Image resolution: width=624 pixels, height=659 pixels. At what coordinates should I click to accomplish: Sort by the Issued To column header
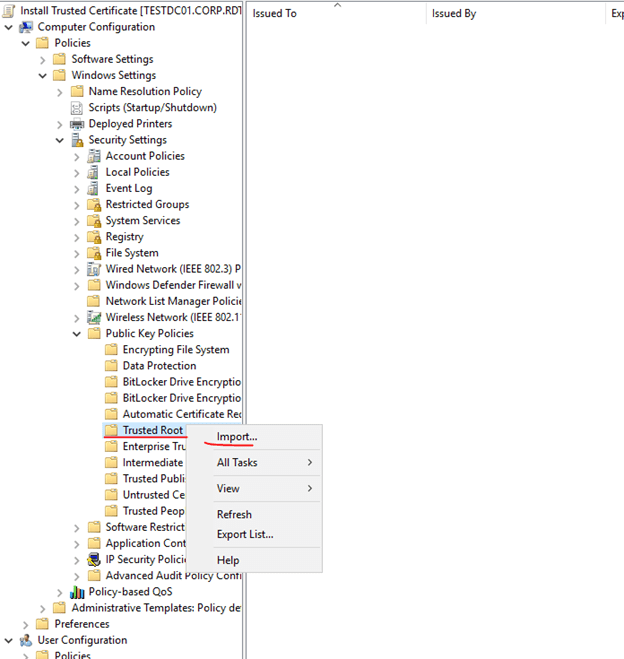point(275,14)
